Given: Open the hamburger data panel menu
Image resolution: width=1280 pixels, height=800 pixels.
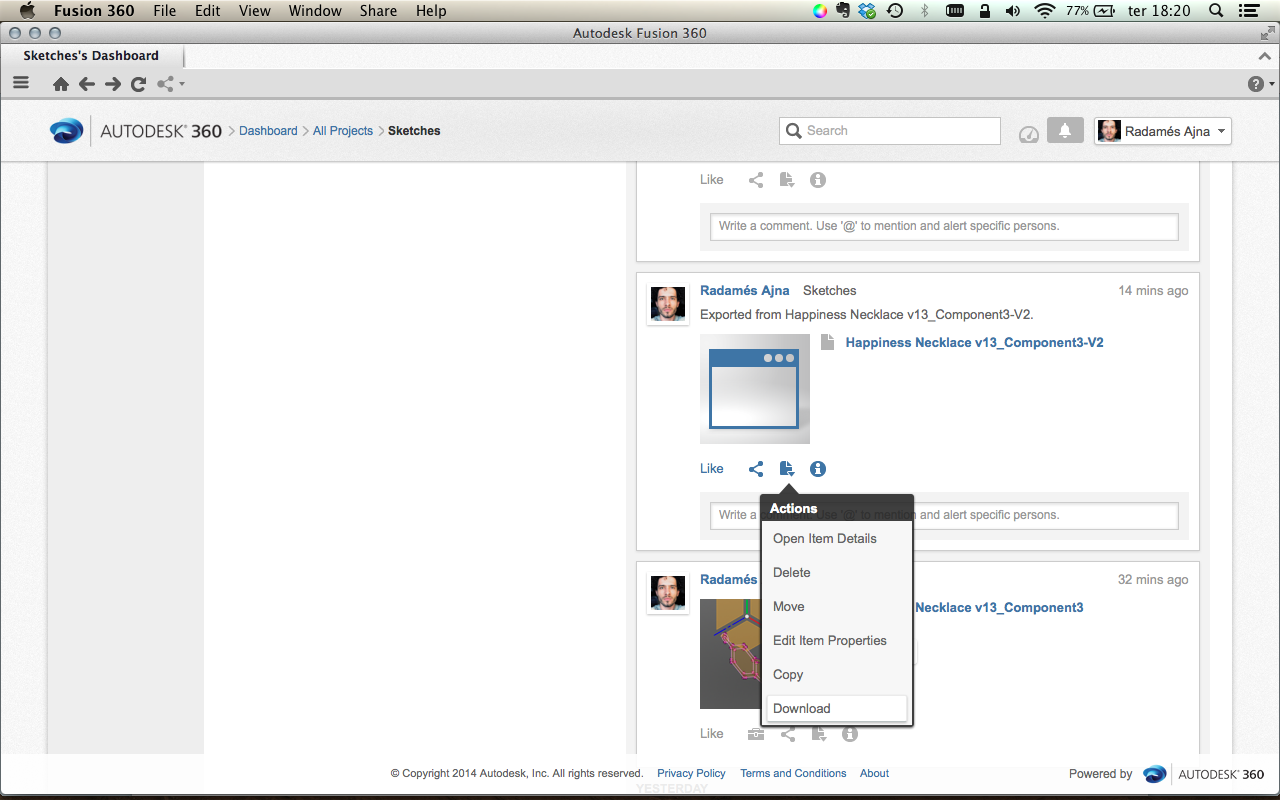Looking at the screenshot, I should [x=21, y=83].
